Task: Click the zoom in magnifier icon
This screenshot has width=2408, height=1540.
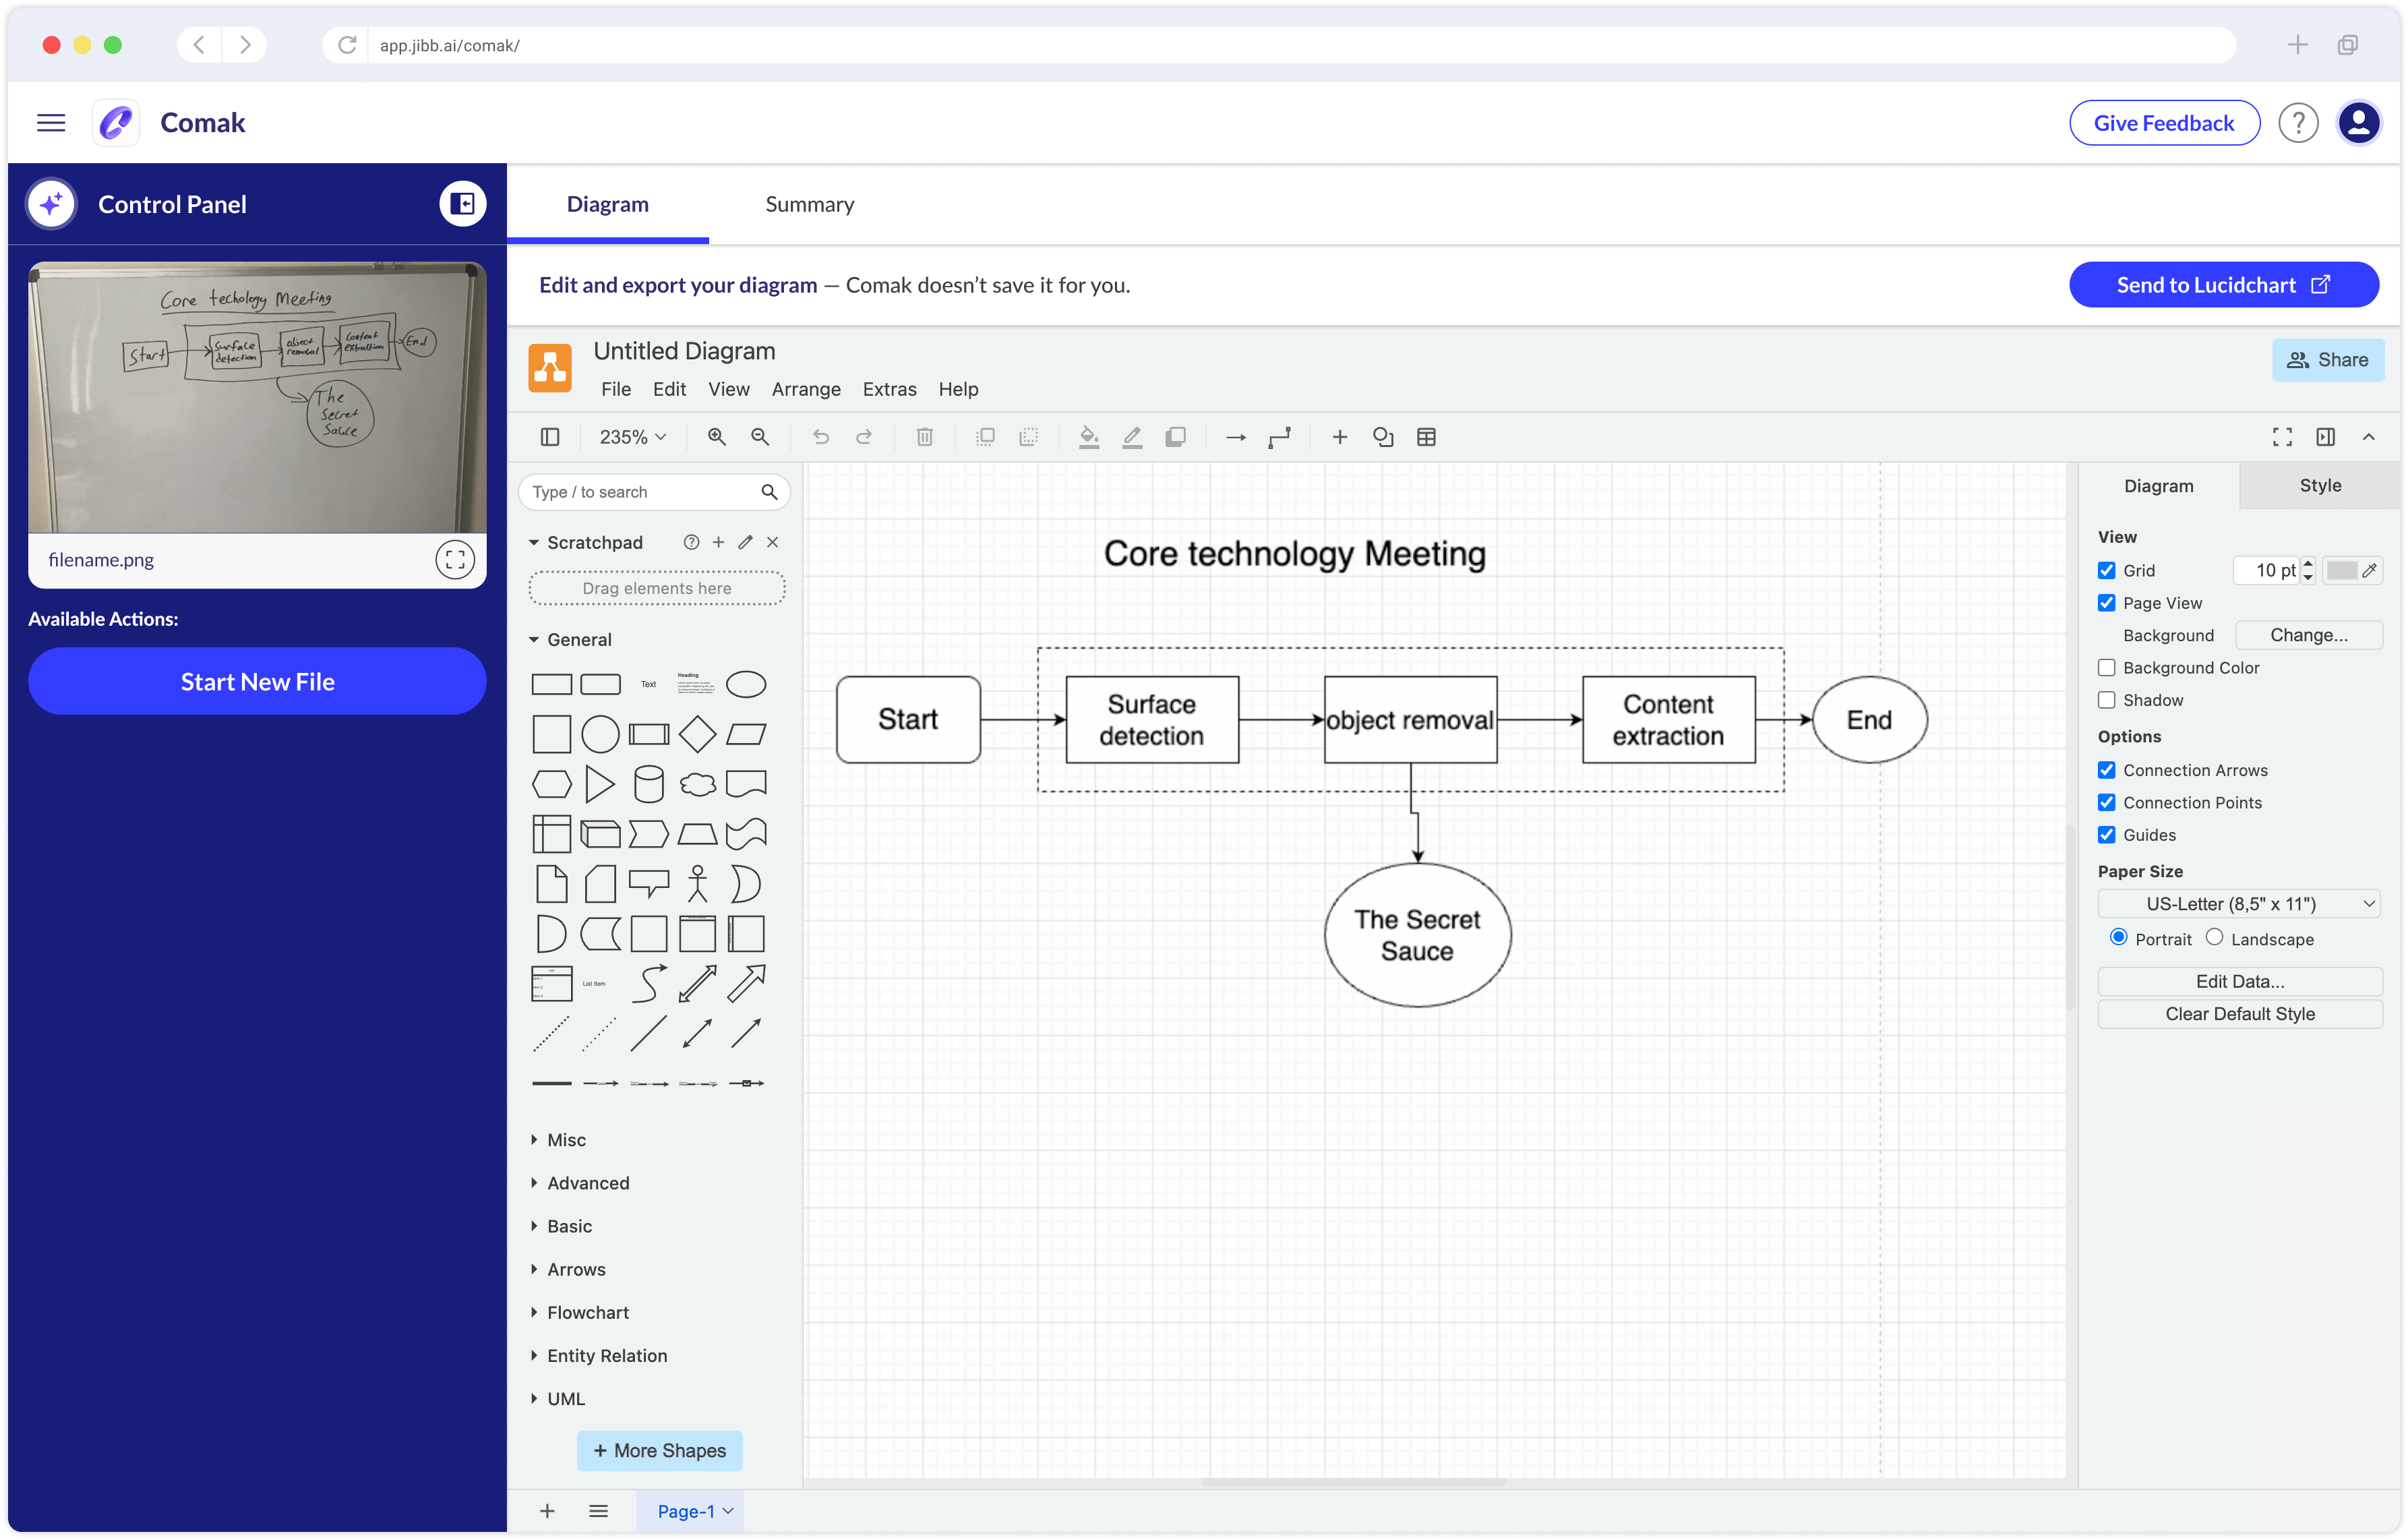Action: pyautogui.click(x=716, y=437)
